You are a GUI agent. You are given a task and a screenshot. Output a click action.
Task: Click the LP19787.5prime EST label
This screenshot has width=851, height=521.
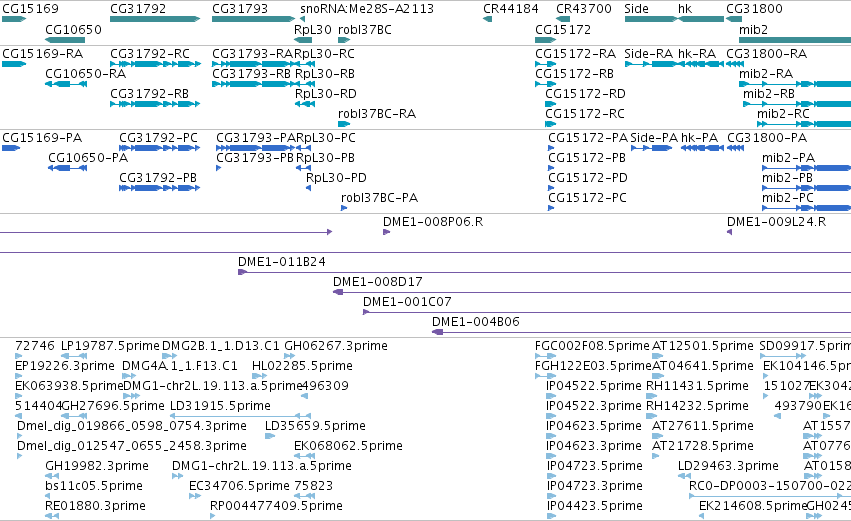tap(110, 346)
